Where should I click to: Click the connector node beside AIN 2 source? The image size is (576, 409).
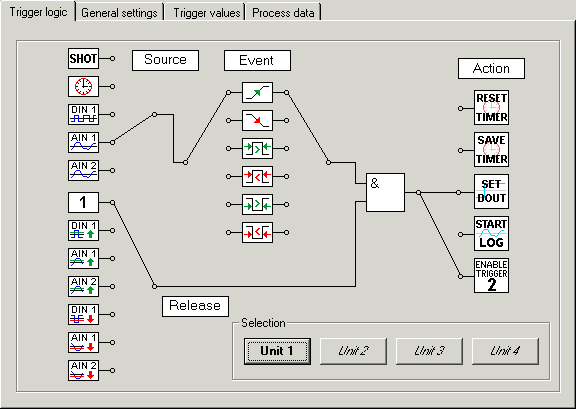(x=112, y=170)
